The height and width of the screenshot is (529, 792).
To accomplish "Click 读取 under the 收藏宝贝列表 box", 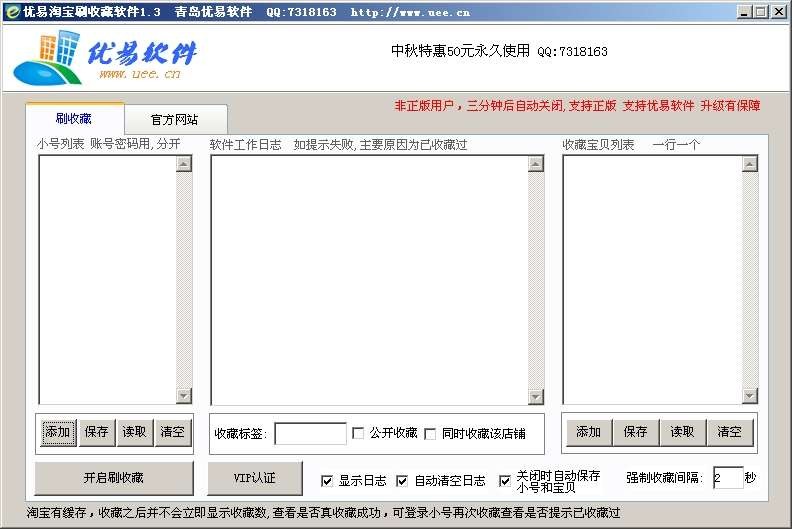I will pyautogui.click(x=682, y=432).
